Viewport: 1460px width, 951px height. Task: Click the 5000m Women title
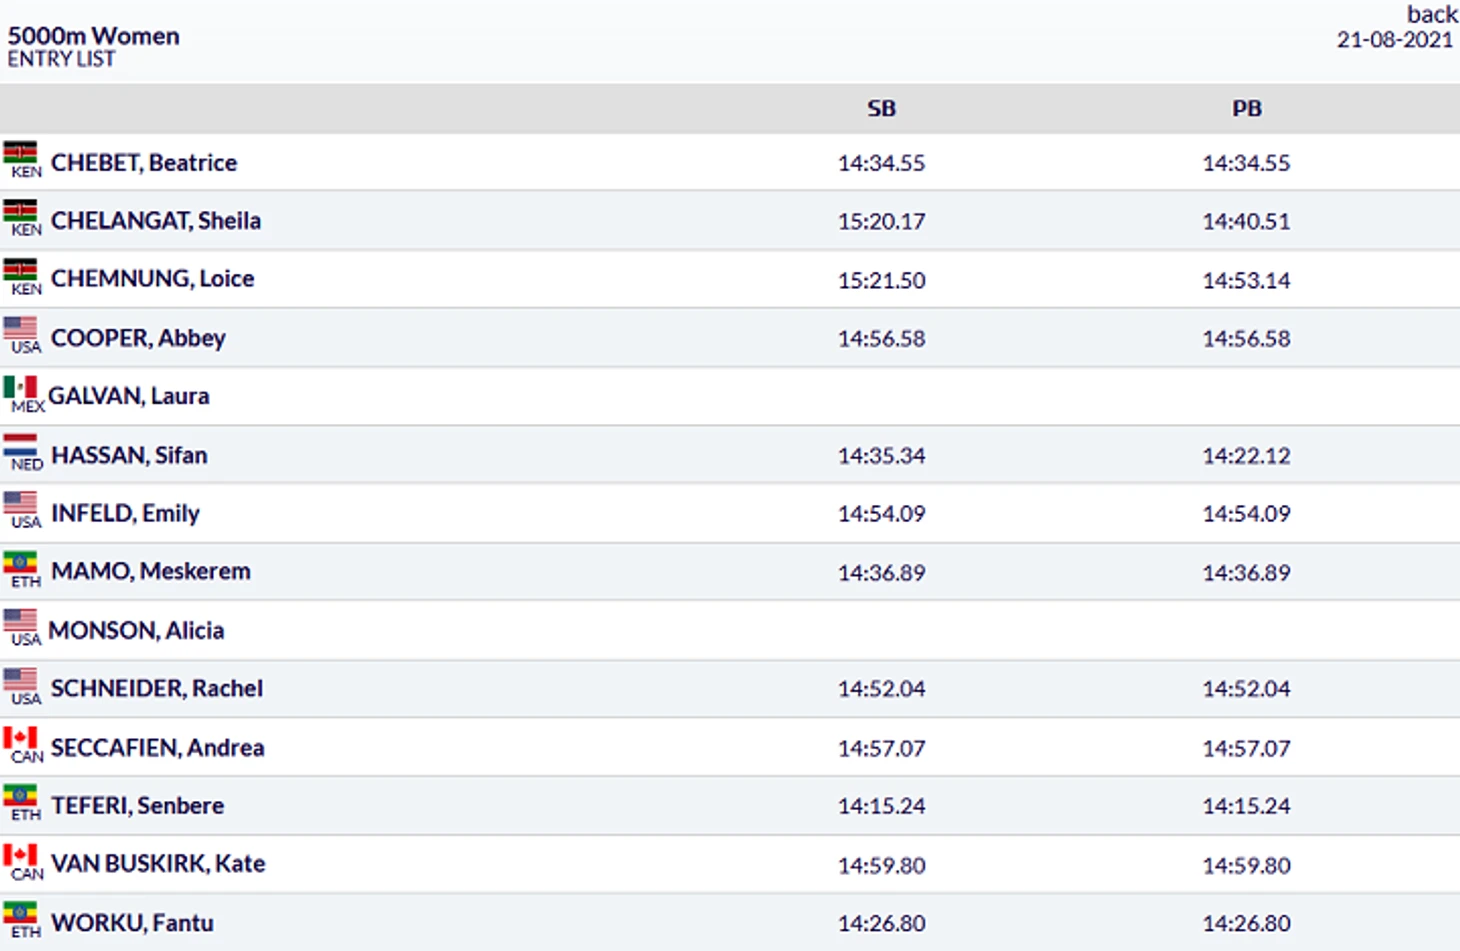[94, 36]
